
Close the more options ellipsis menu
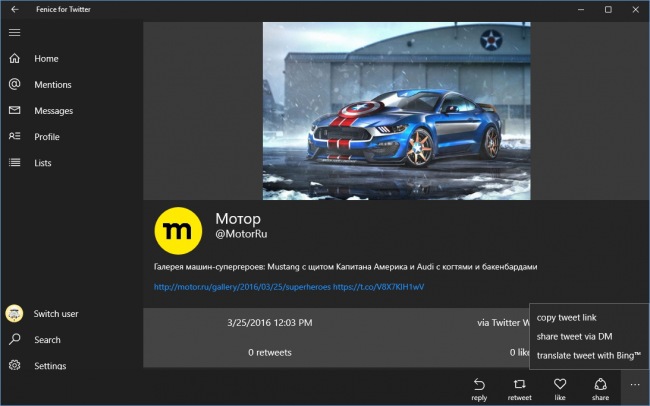(635, 385)
